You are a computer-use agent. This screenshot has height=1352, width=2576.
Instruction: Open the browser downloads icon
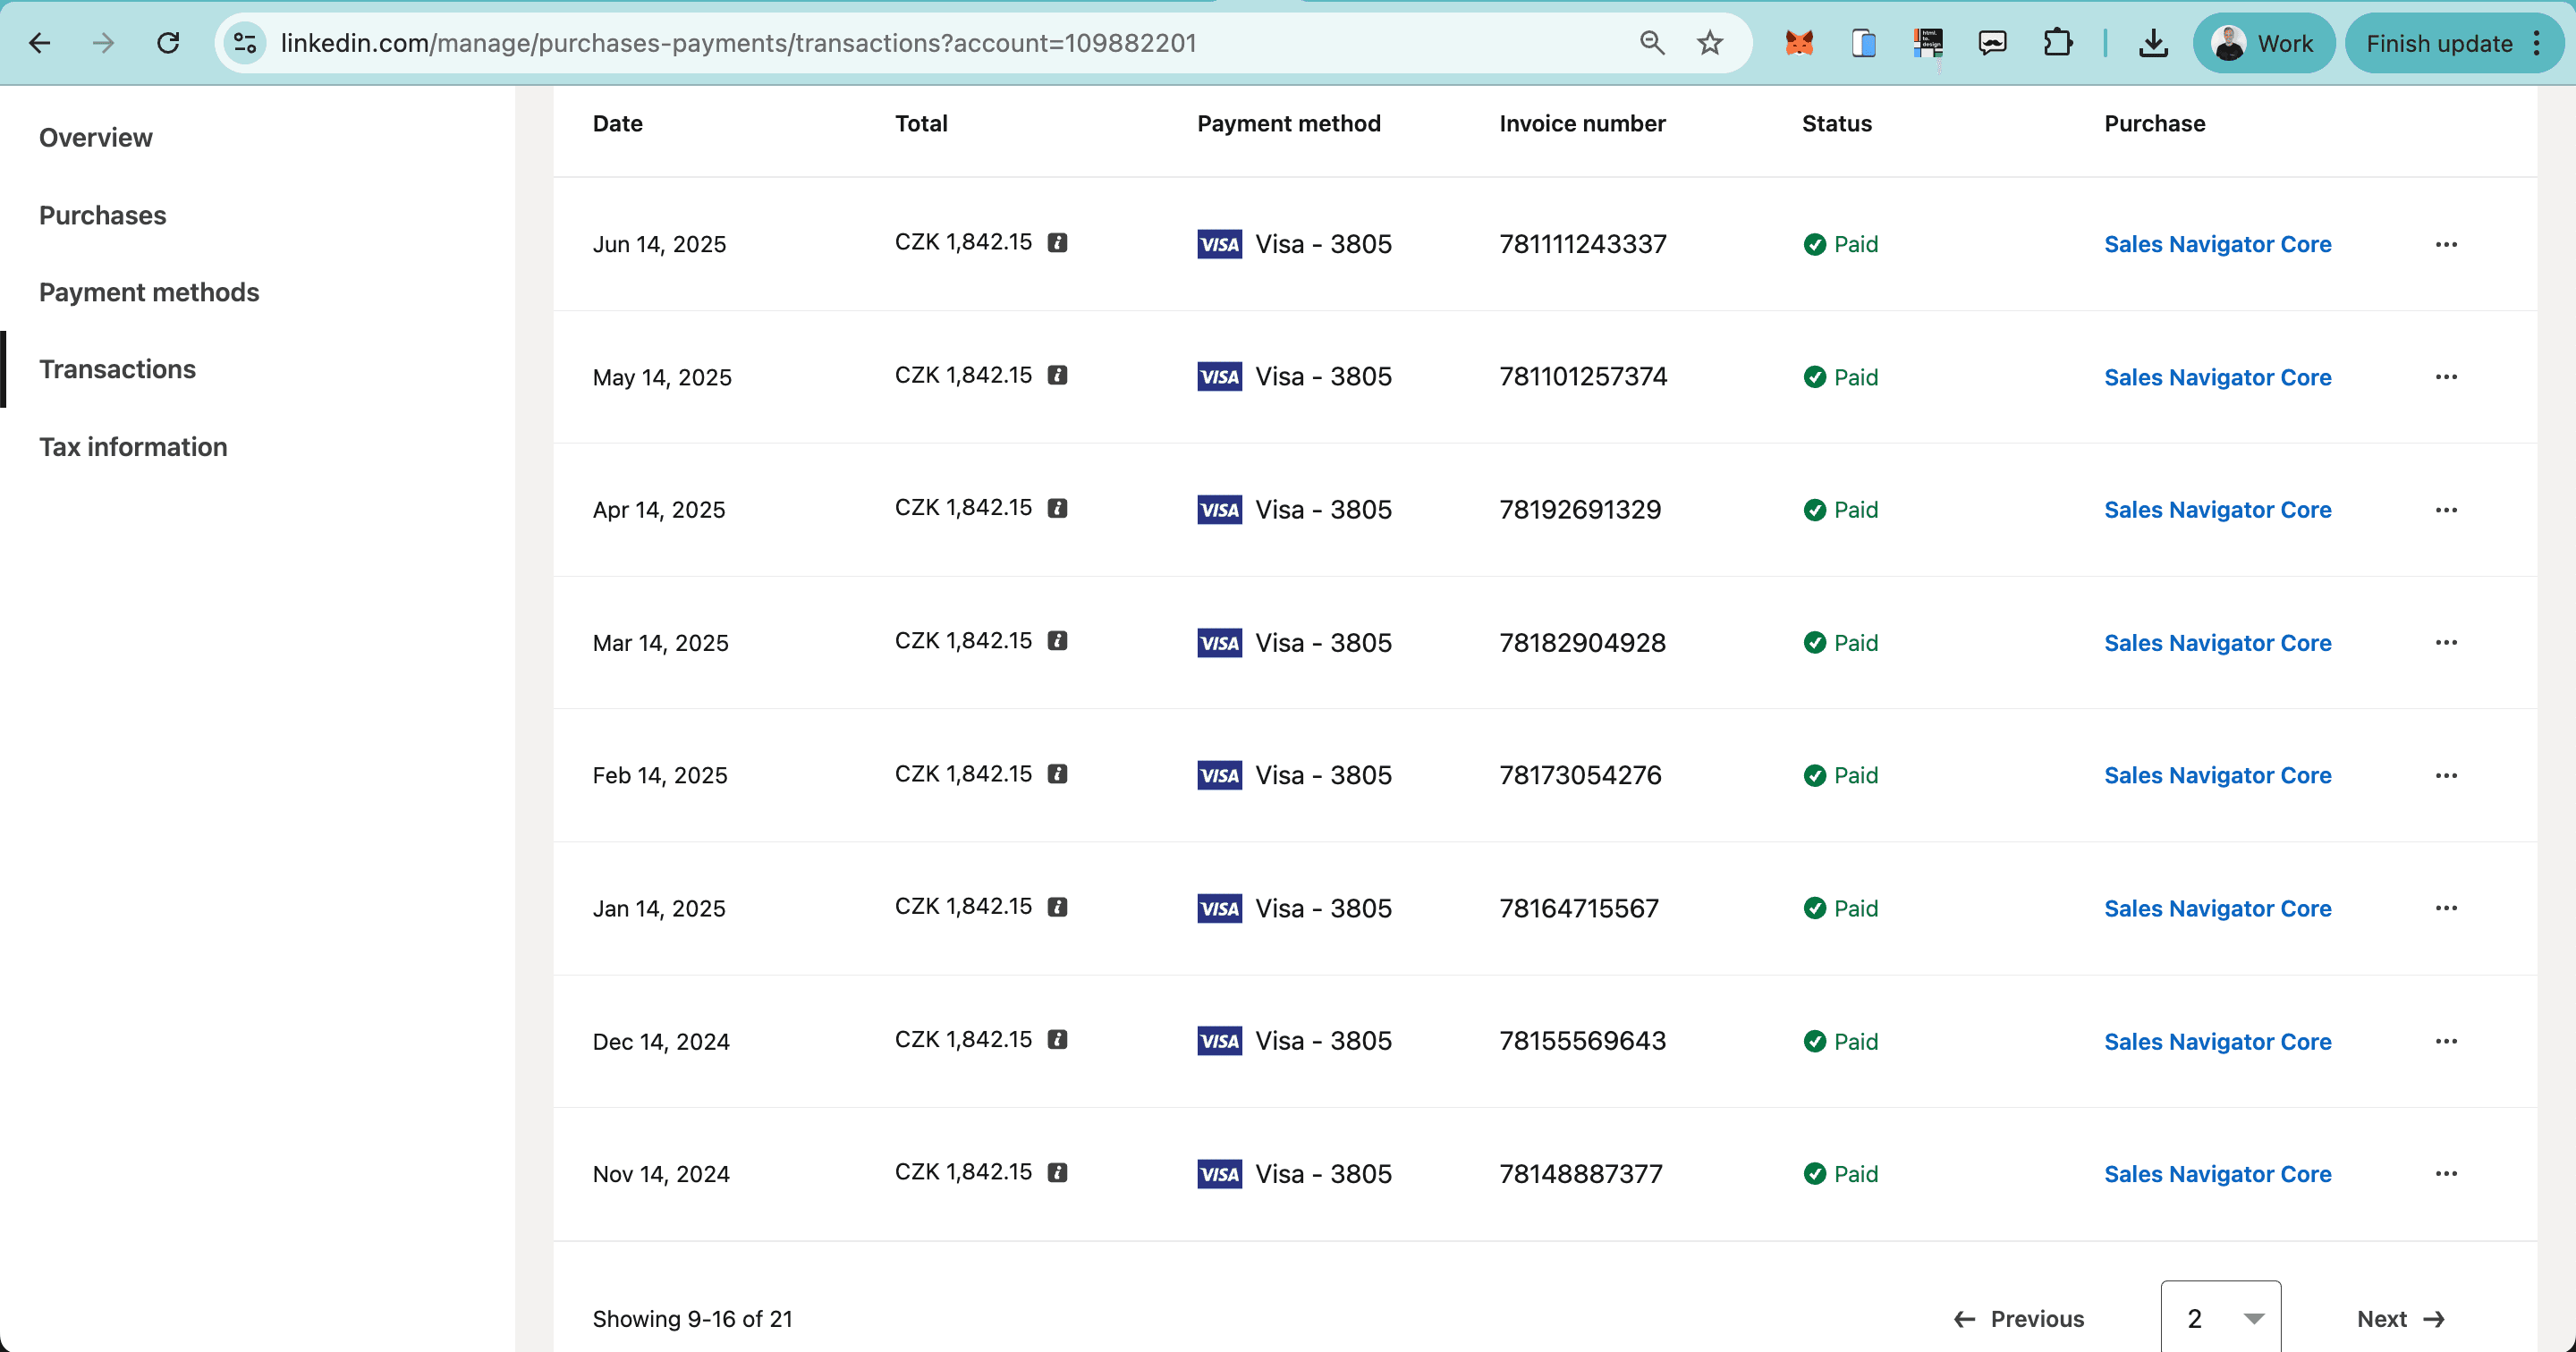[x=2152, y=43]
